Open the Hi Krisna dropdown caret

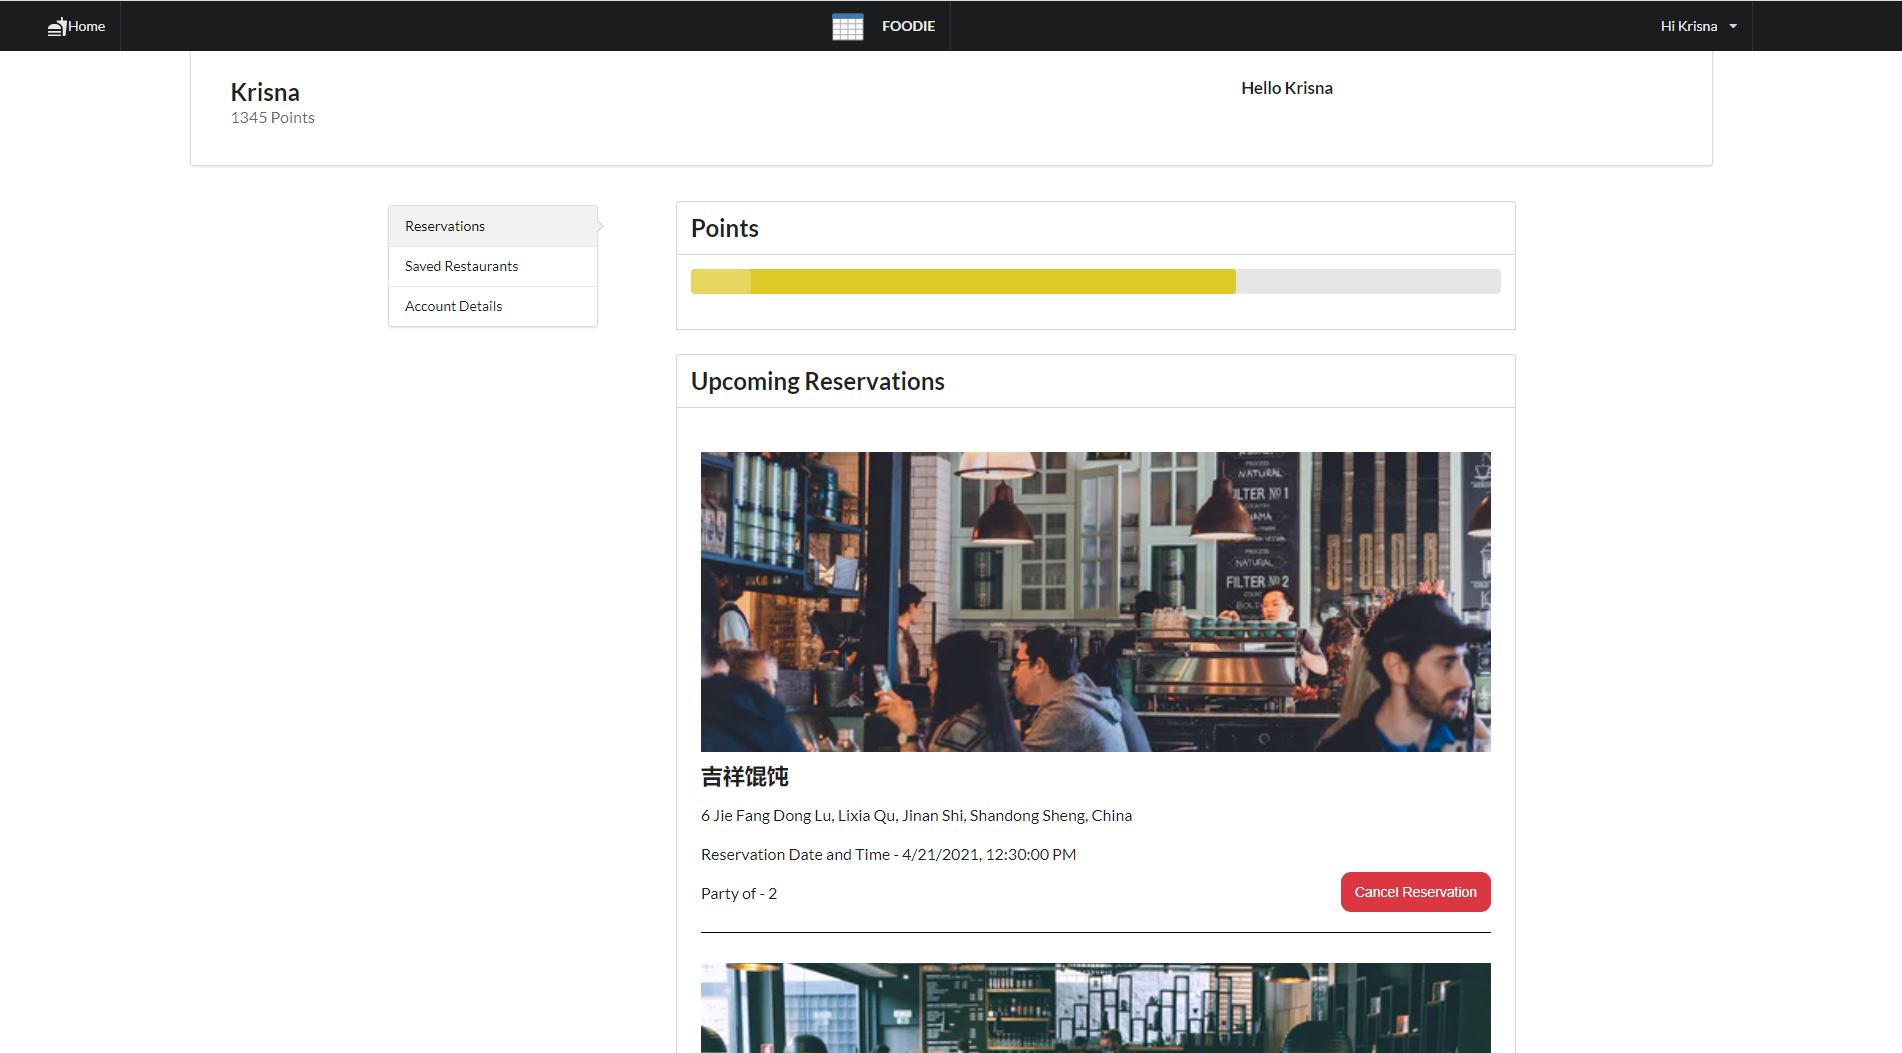[1733, 27]
